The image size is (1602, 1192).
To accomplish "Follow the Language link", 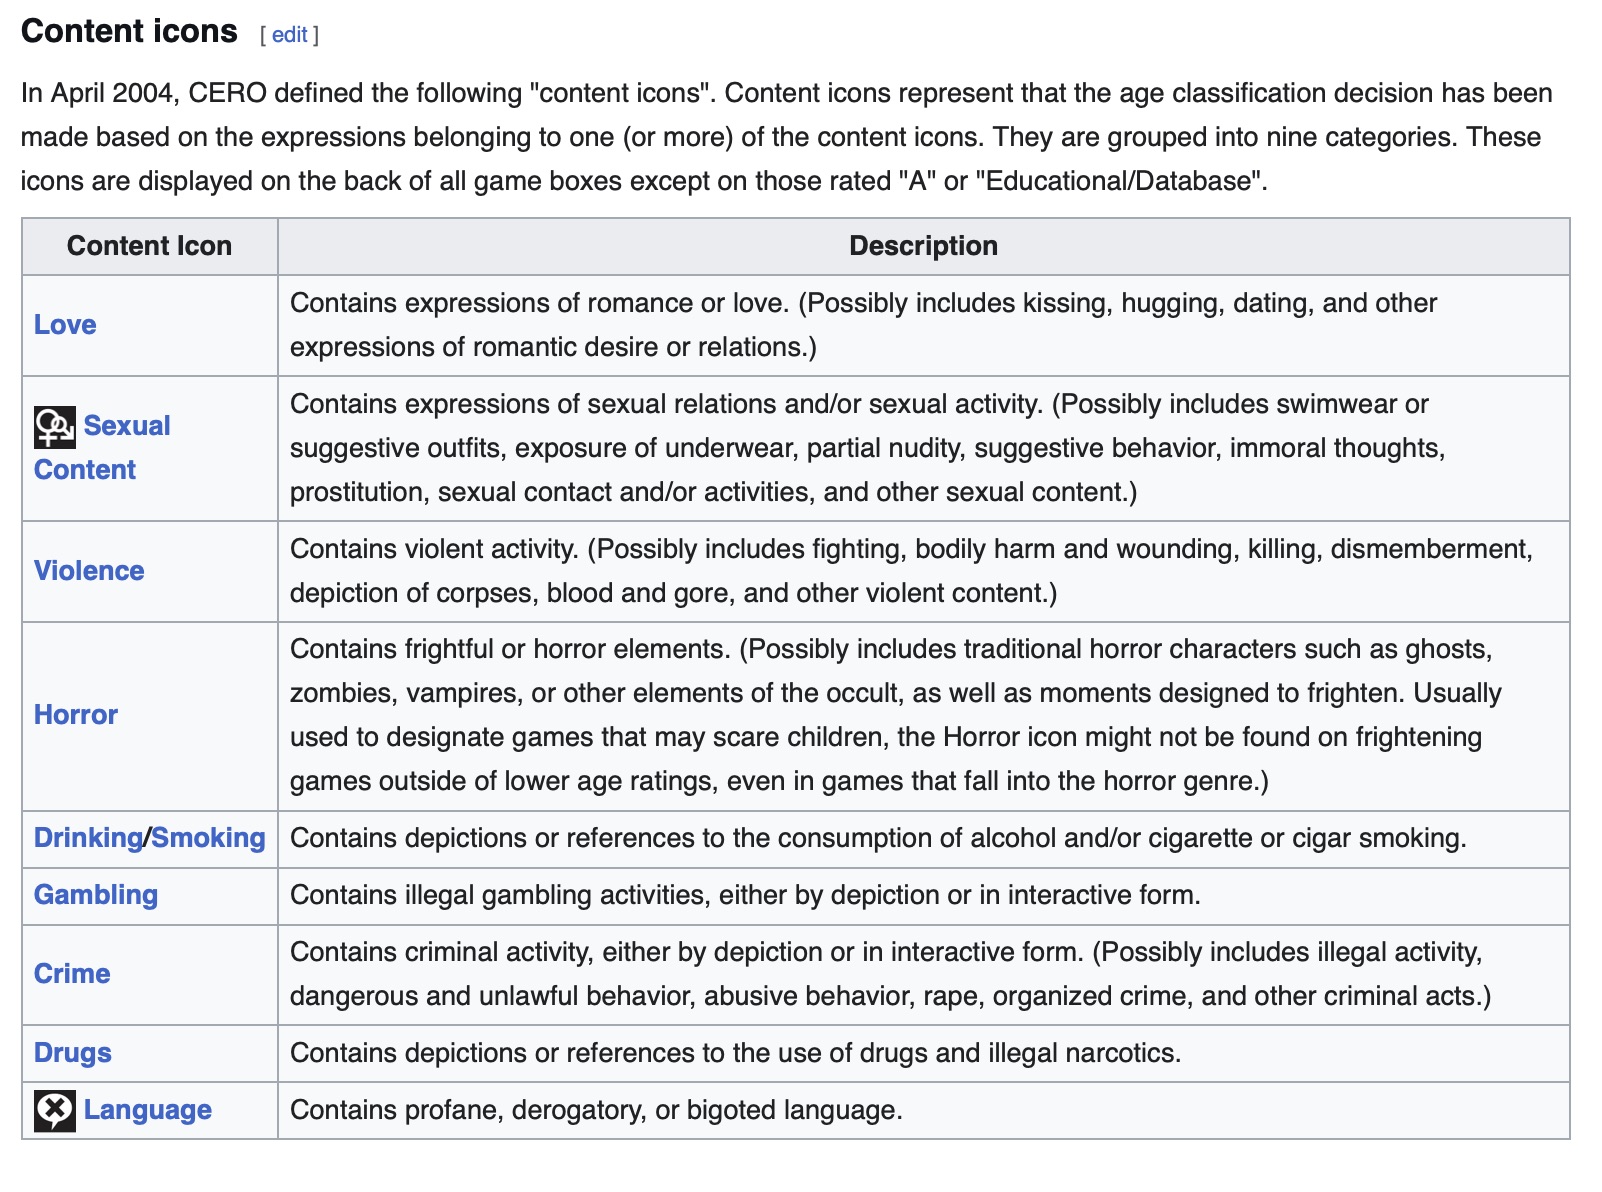I will coord(148,1110).
